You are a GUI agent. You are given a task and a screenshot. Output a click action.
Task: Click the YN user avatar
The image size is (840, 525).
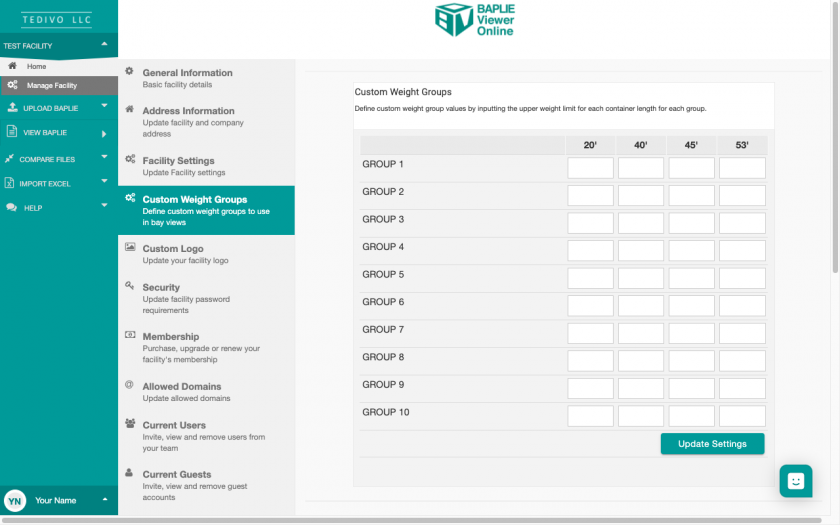tap(15, 501)
